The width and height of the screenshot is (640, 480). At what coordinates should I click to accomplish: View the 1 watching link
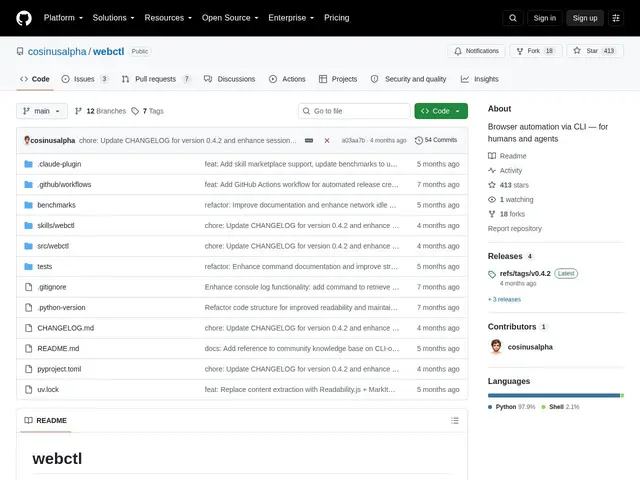pyautogui.click(x=511, y=200)
